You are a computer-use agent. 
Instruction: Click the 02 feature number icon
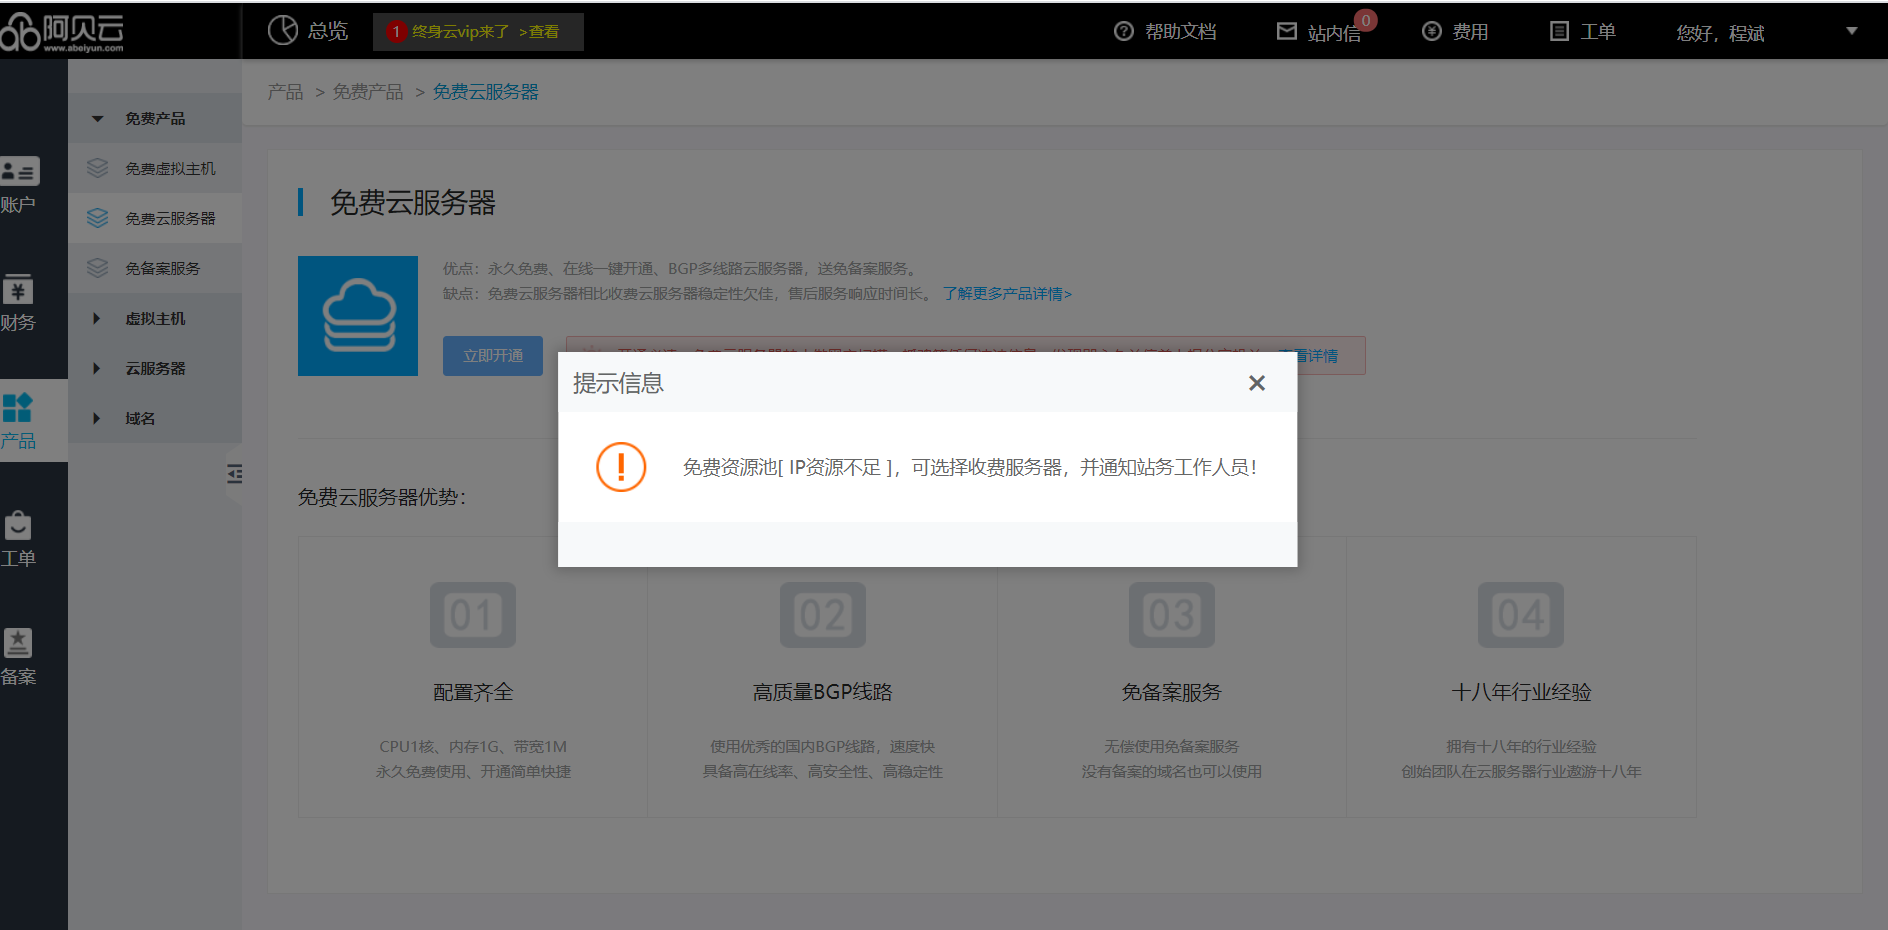coord(823,615)
